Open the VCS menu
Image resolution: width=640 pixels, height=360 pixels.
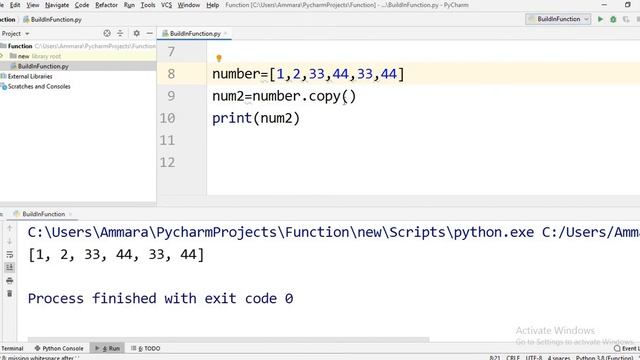point(166,5)
